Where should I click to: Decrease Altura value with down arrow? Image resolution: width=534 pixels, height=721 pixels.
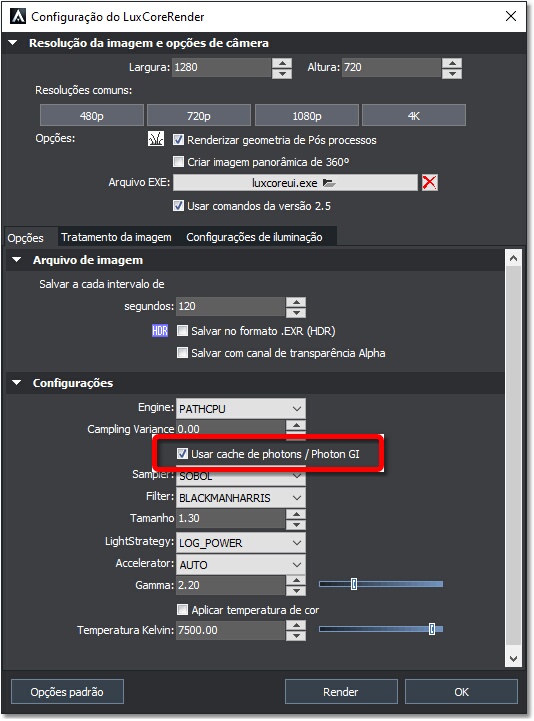452,74
